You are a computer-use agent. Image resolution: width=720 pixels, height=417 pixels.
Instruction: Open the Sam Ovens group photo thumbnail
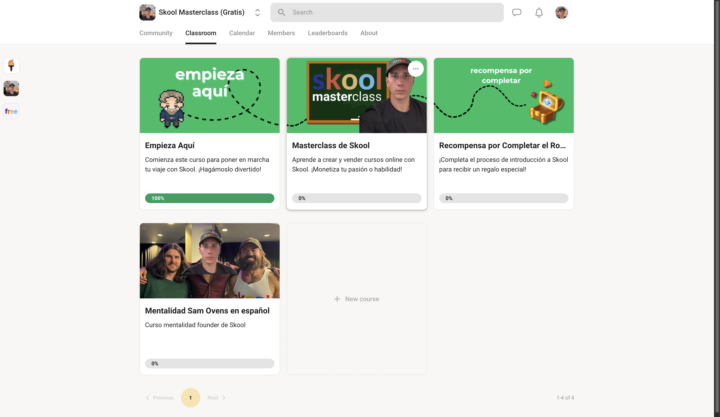point(209,260)
